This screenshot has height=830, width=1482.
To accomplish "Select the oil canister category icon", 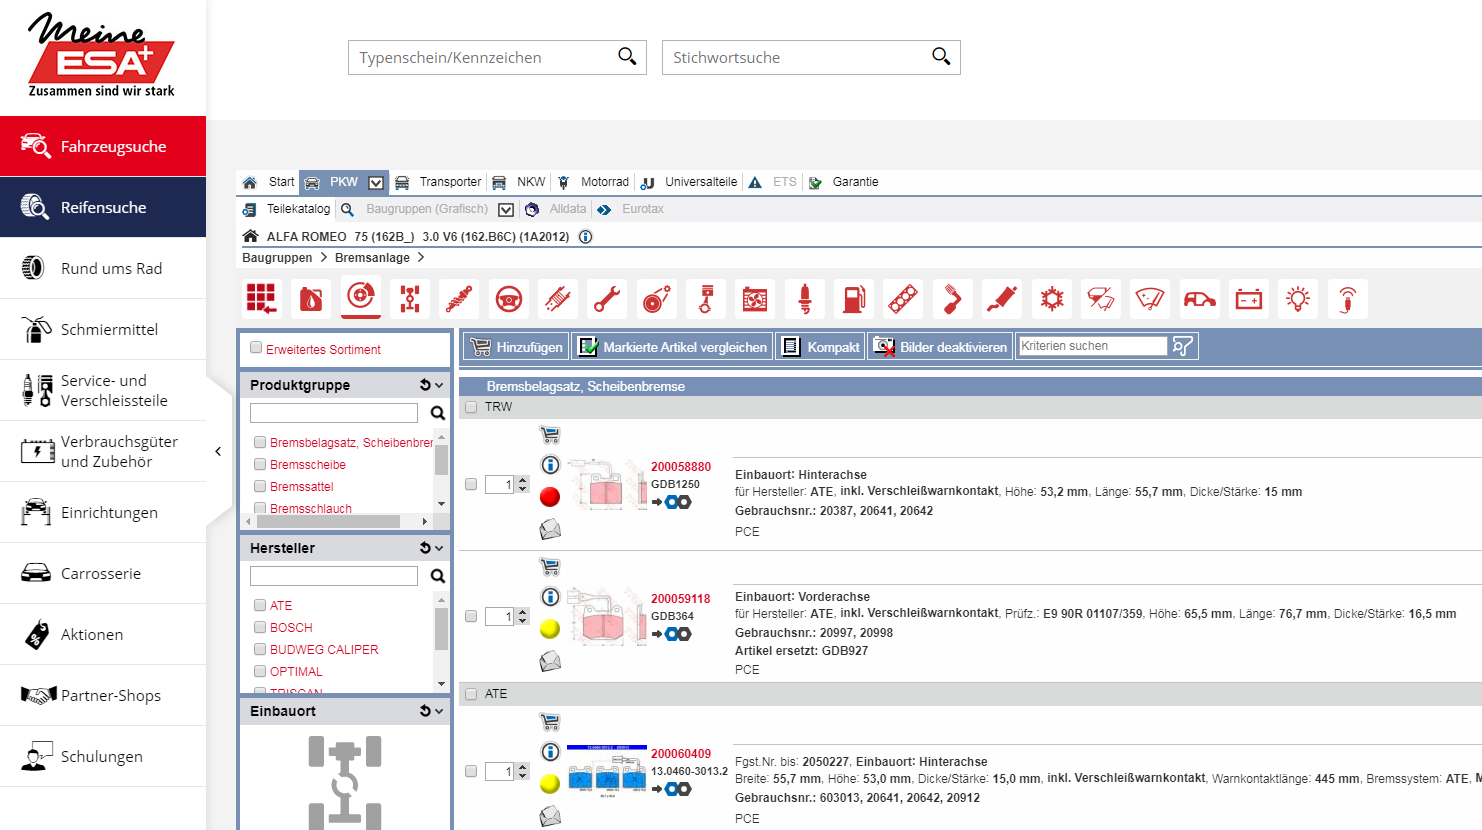I will (x=311, y=299).
